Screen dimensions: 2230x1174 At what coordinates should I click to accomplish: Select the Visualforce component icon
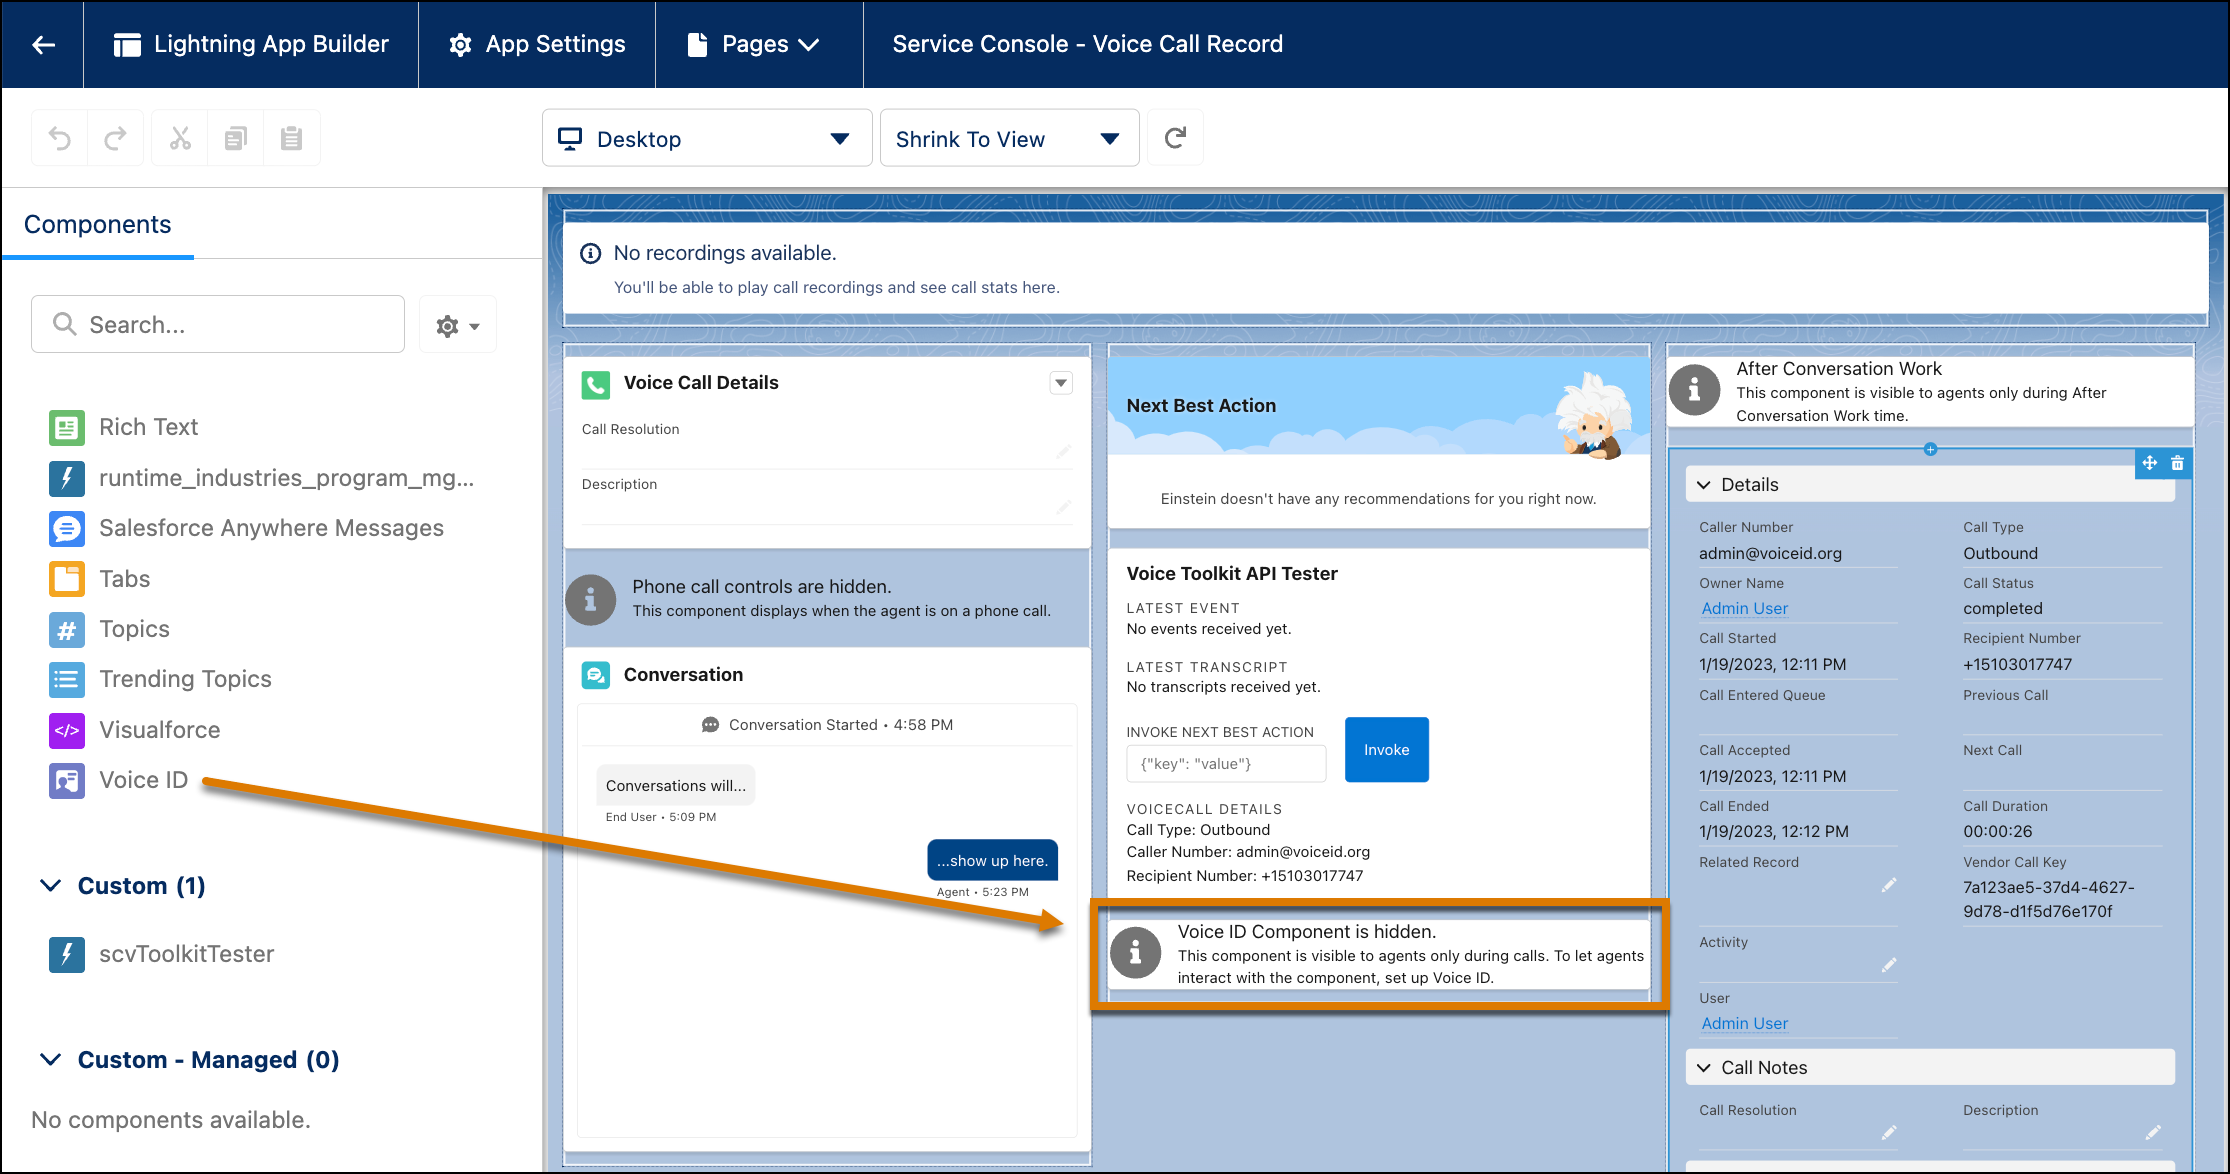point(67,730)
